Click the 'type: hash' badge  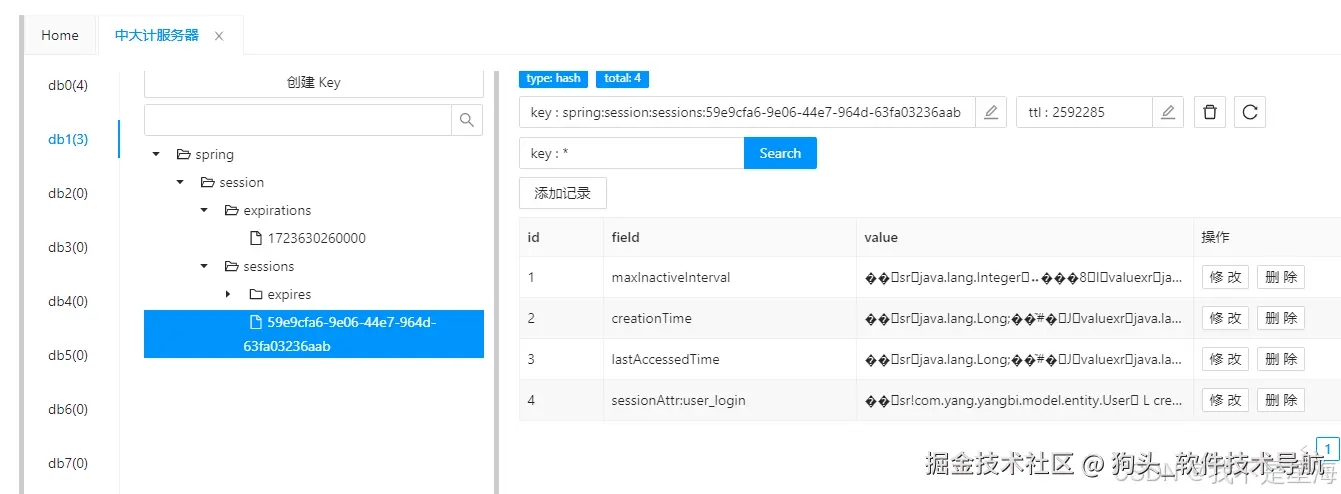(553, 78)
